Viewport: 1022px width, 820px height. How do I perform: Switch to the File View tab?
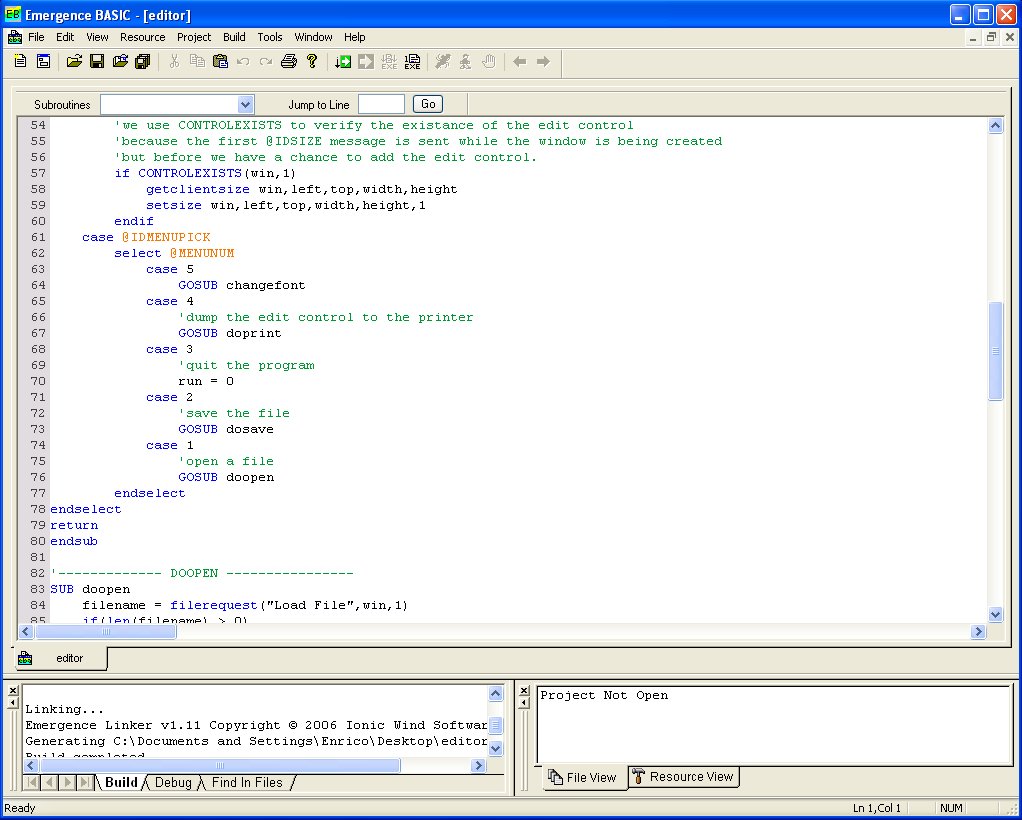(x=583, y=778)
